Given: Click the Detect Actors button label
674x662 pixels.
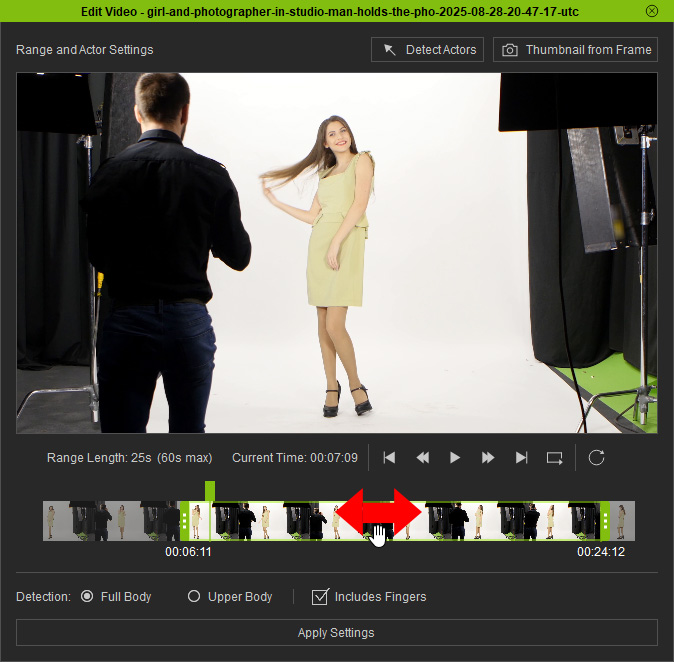Looking at the screenshot, I should (x=441, y=50).
